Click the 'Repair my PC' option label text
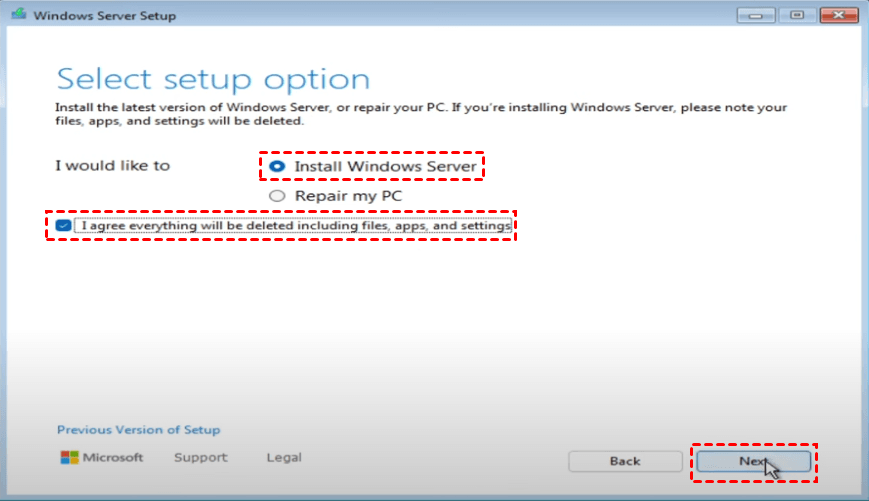The image size is (869, 501). [x=348, y=196]
